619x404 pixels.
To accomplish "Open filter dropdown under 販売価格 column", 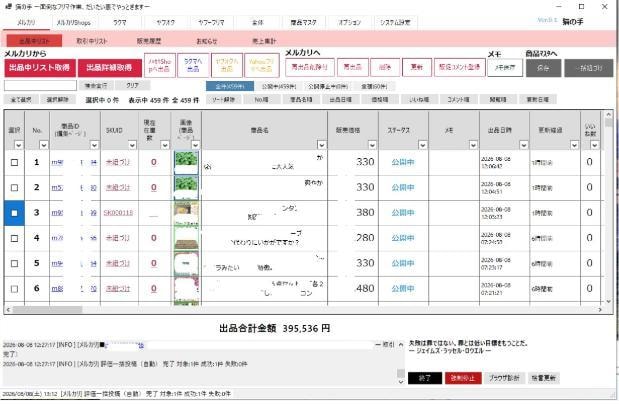I will coord(372,145).
